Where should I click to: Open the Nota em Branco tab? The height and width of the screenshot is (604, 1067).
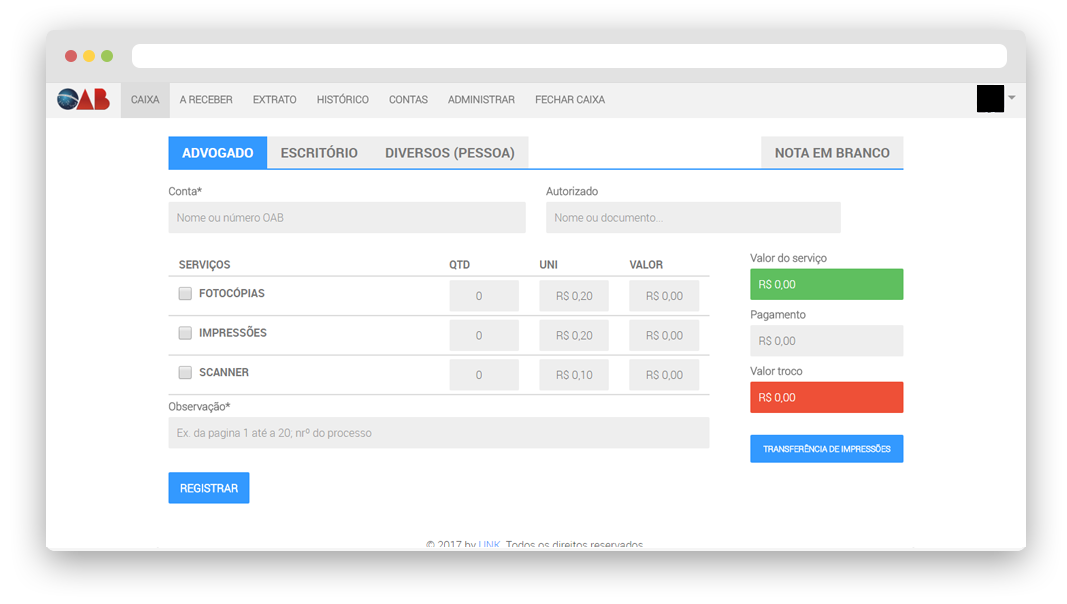tap(831, 153)
